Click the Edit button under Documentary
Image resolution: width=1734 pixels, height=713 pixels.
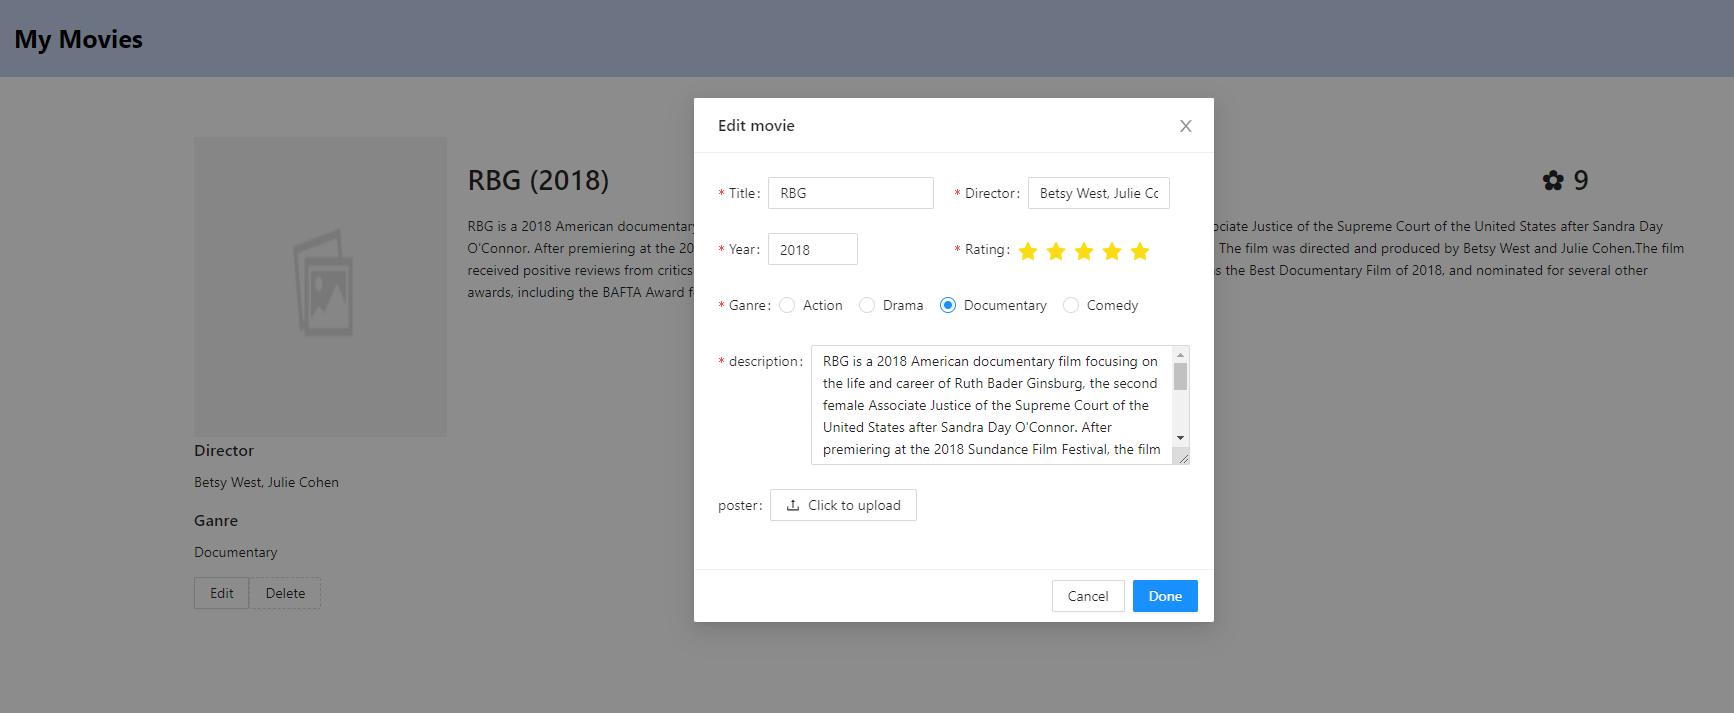222,593
